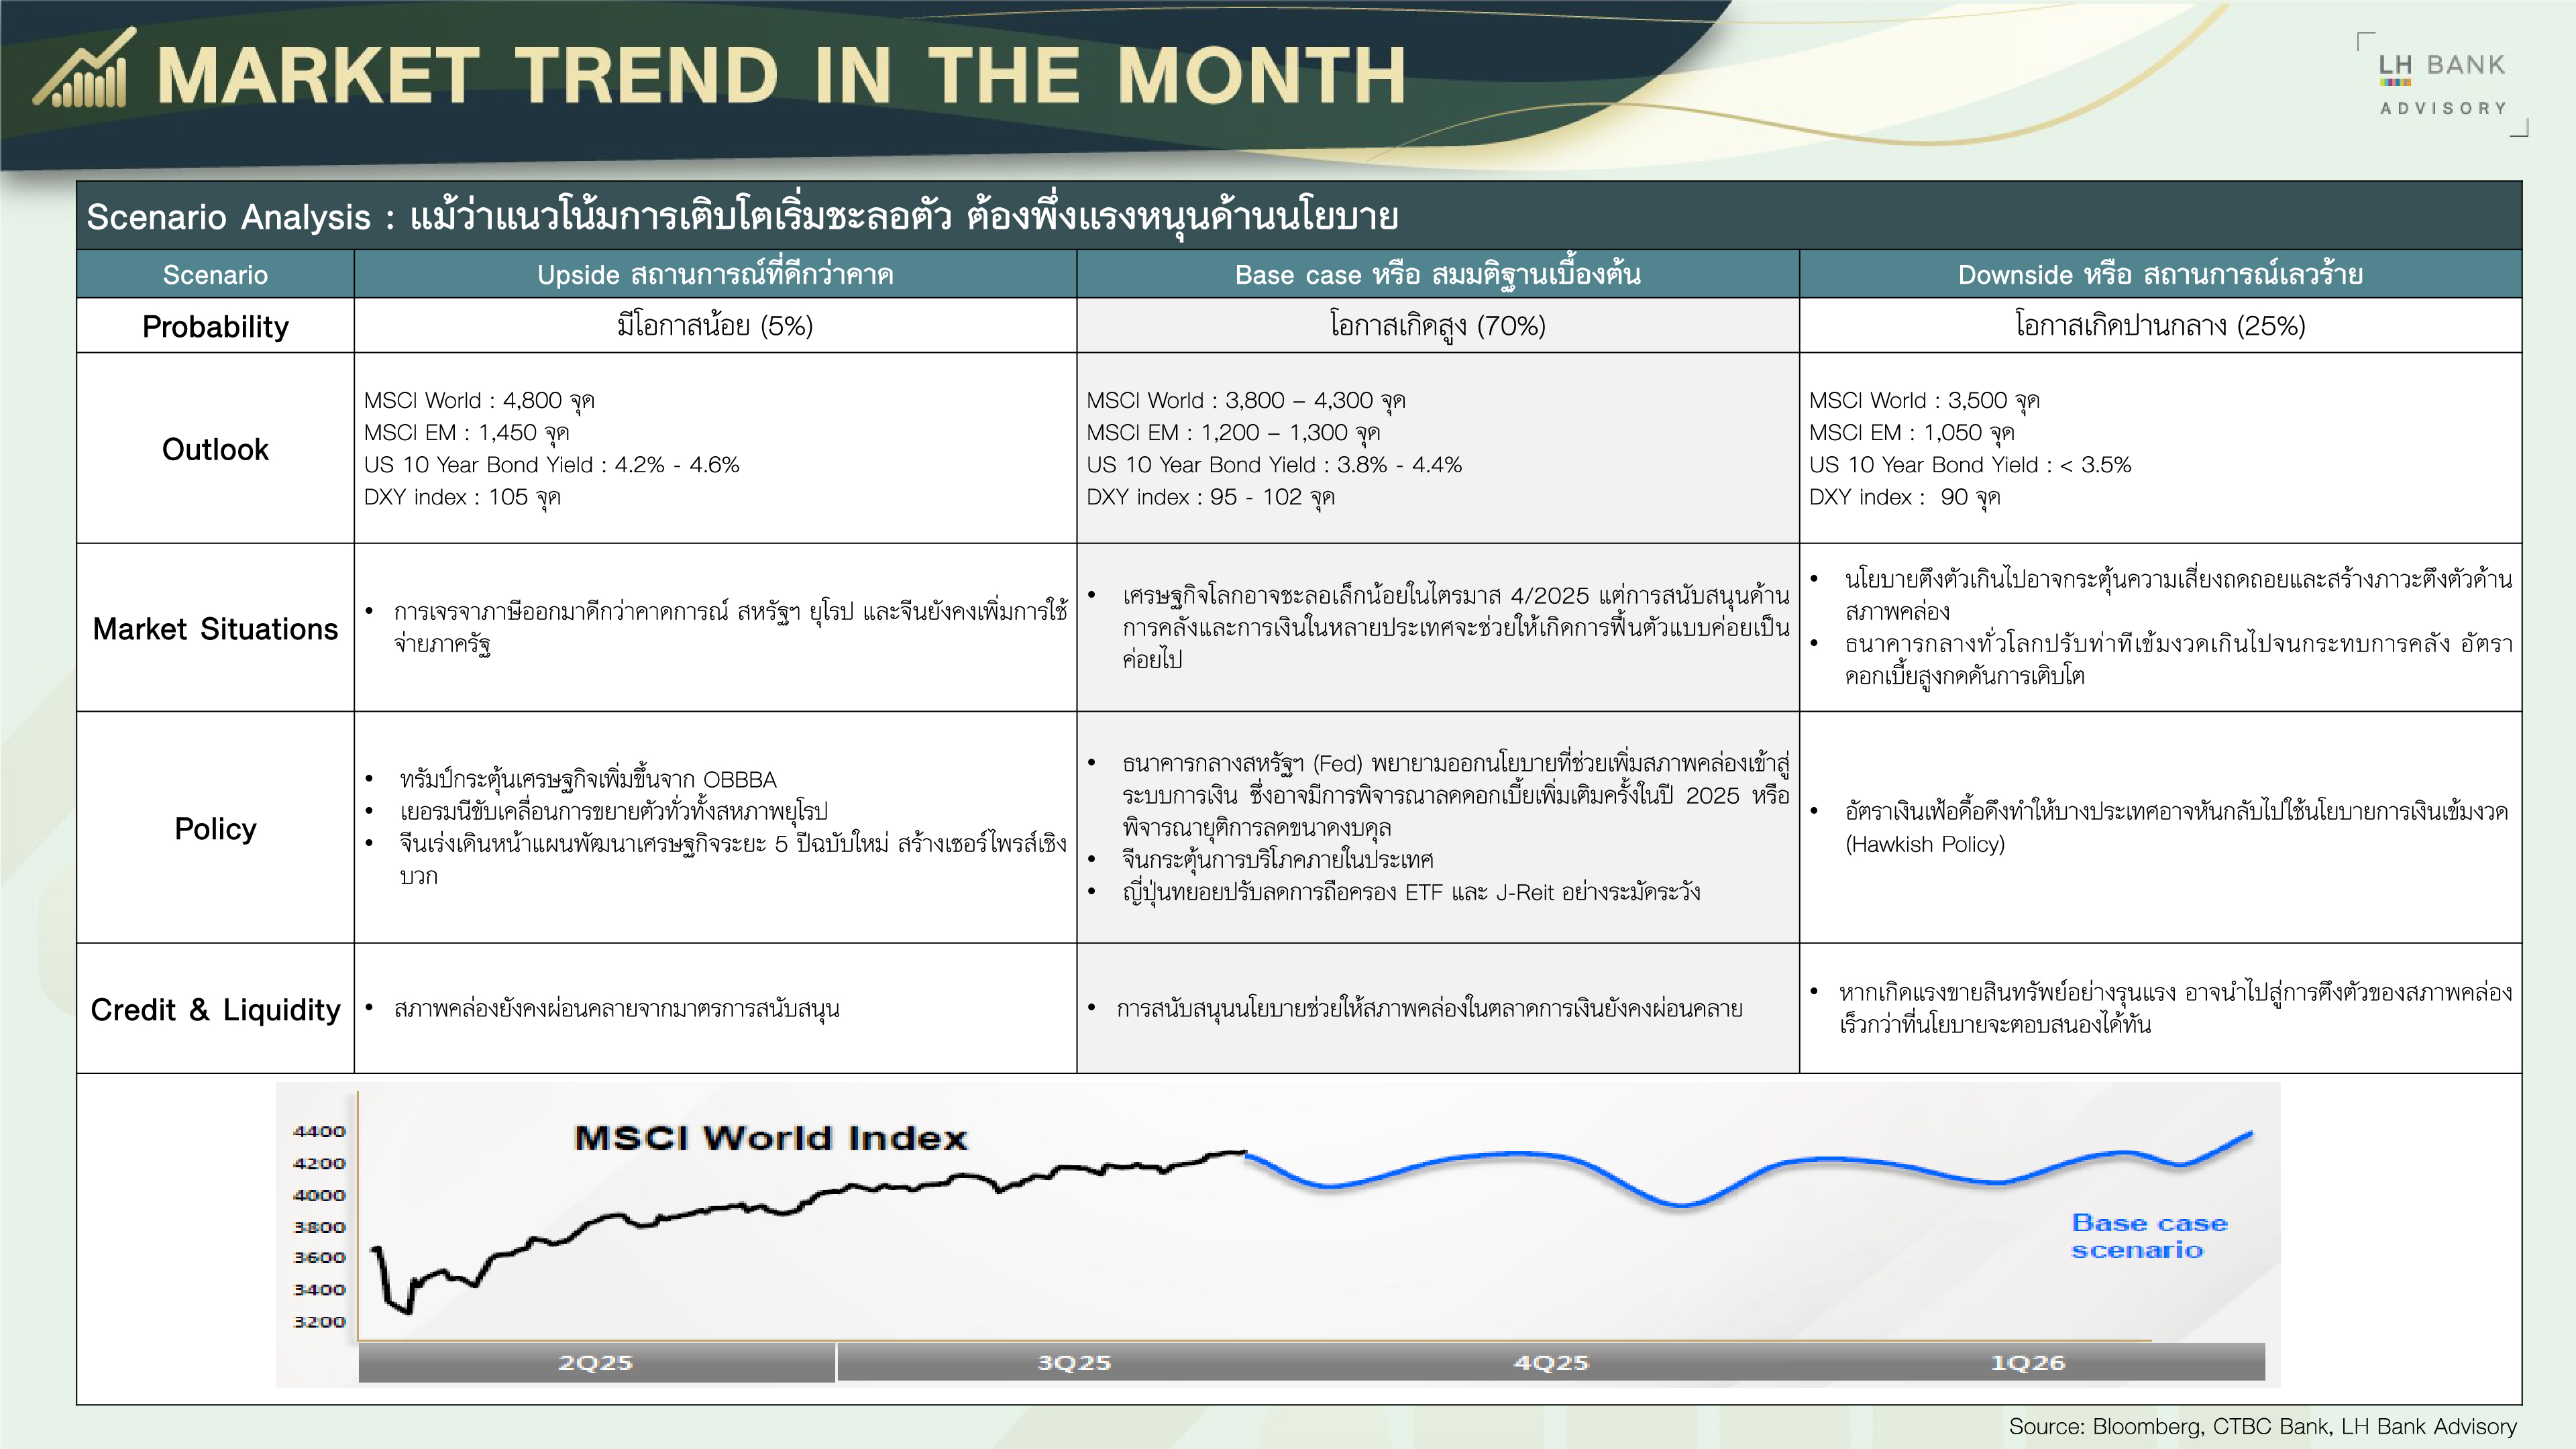Select the Outlook row label
2576x1449 pixels.
215,449
